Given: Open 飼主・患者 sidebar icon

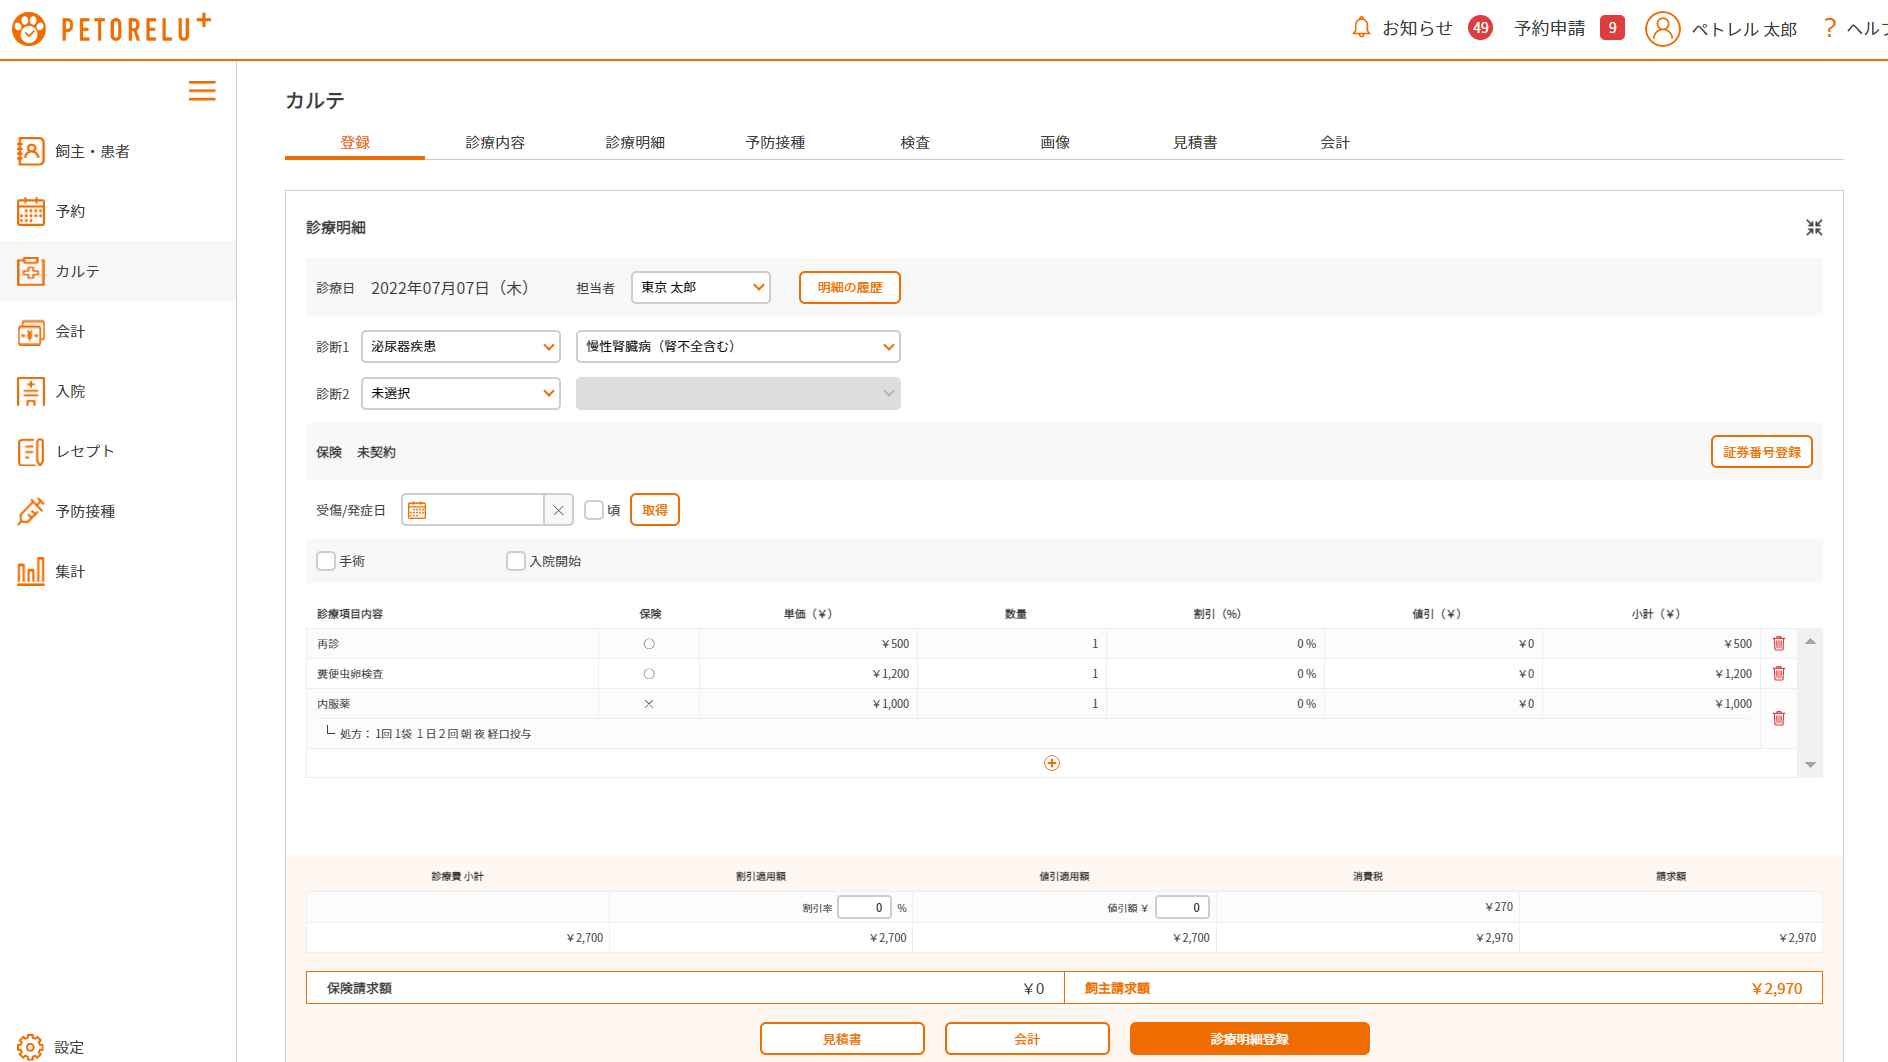Looking at the screenshot, I should coord(31,151).
